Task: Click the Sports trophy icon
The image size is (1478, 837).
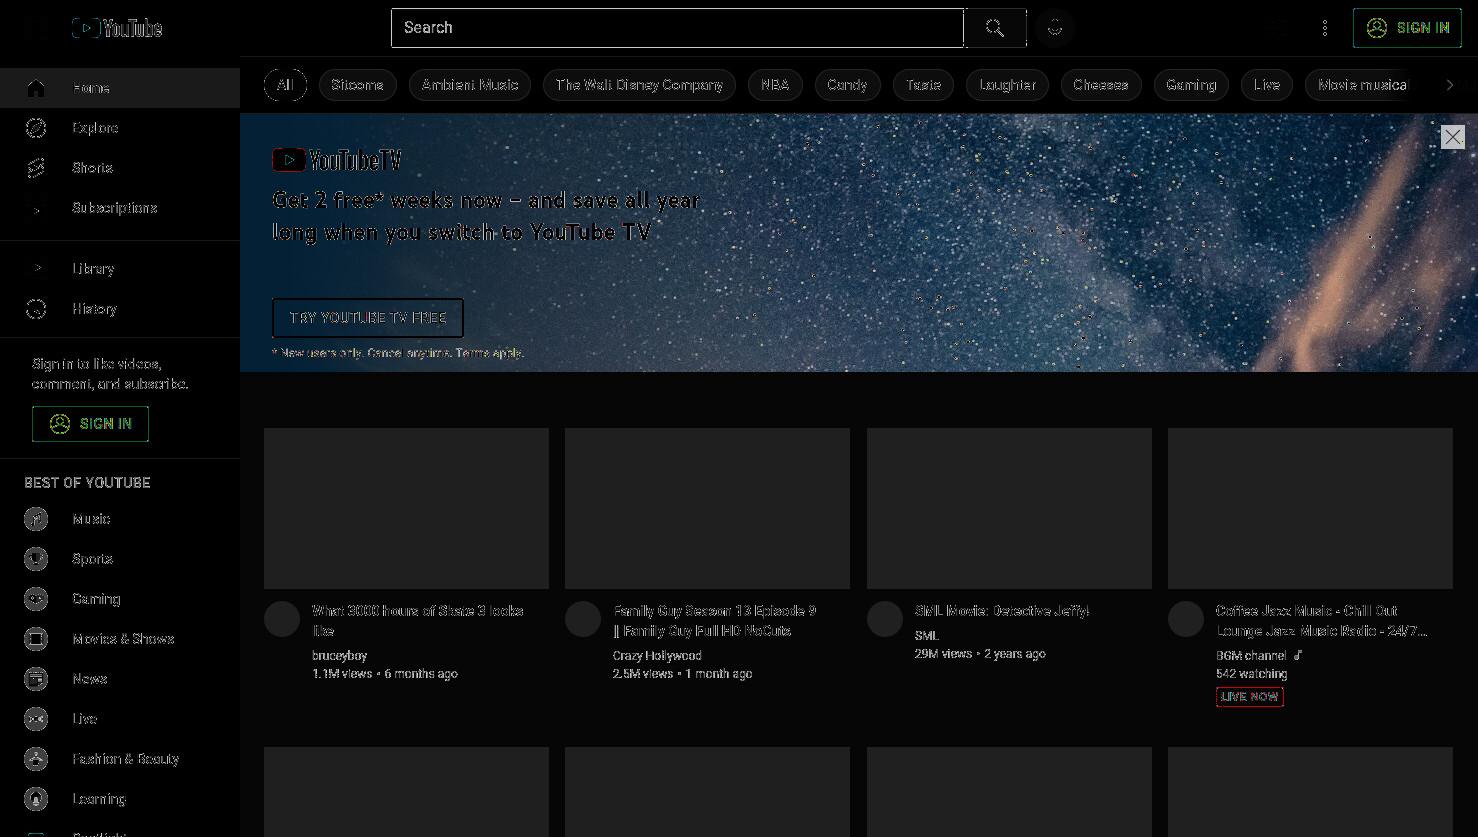Action: pyautogui.click(x=36, y=559)
